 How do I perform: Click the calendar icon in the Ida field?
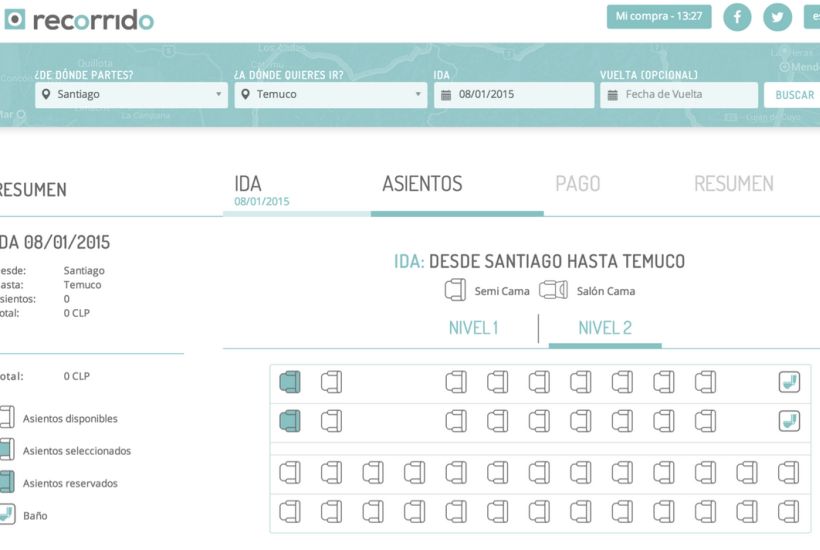click(446, 95)
